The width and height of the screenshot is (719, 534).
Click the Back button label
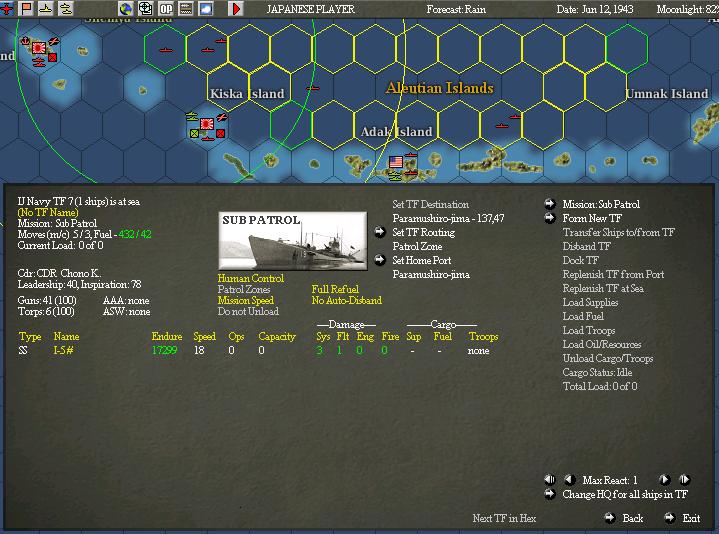click(x=632, y=518)
